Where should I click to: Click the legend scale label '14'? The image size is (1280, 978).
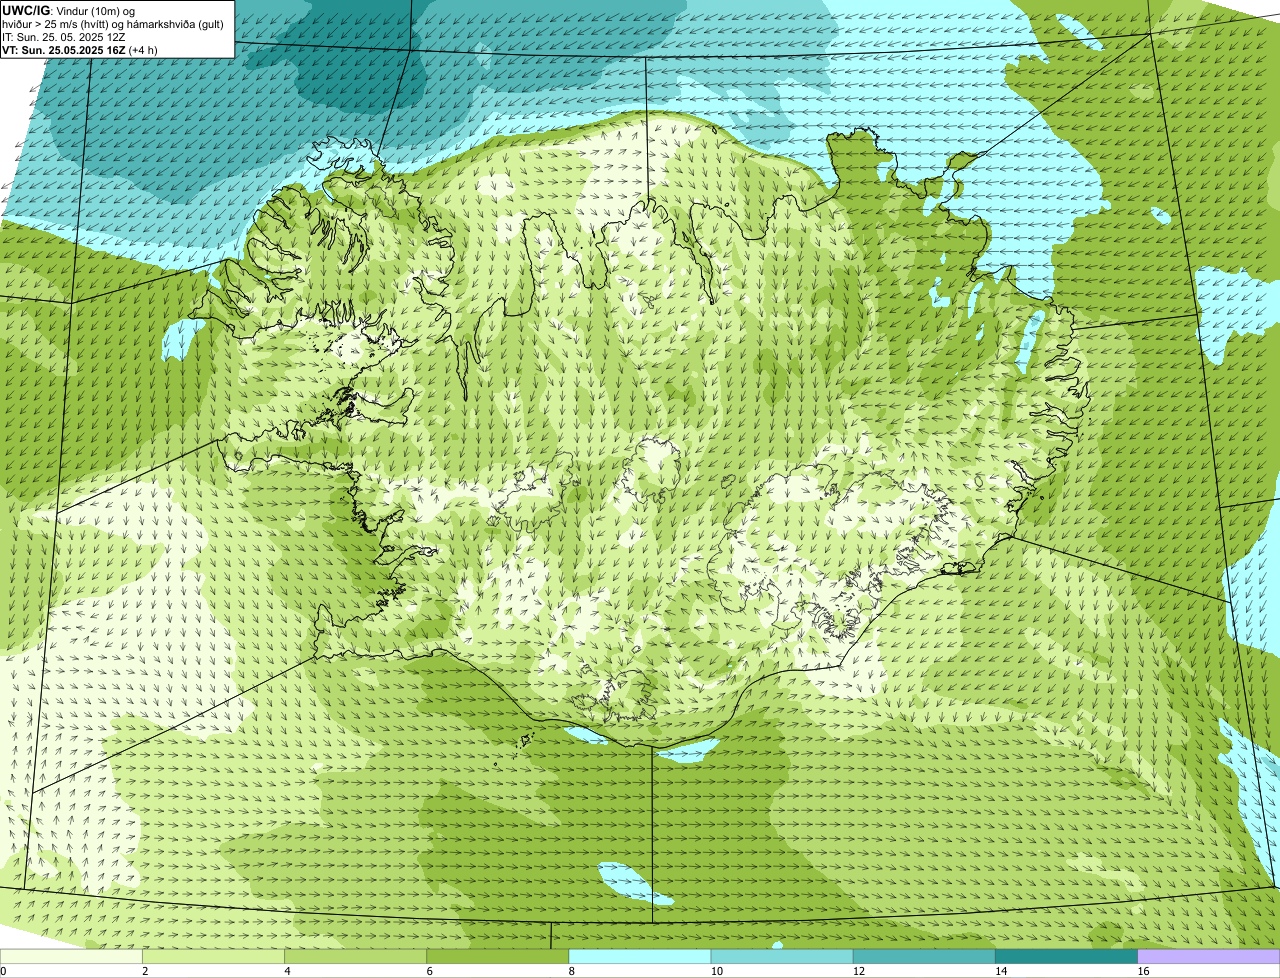(1001, 971)
